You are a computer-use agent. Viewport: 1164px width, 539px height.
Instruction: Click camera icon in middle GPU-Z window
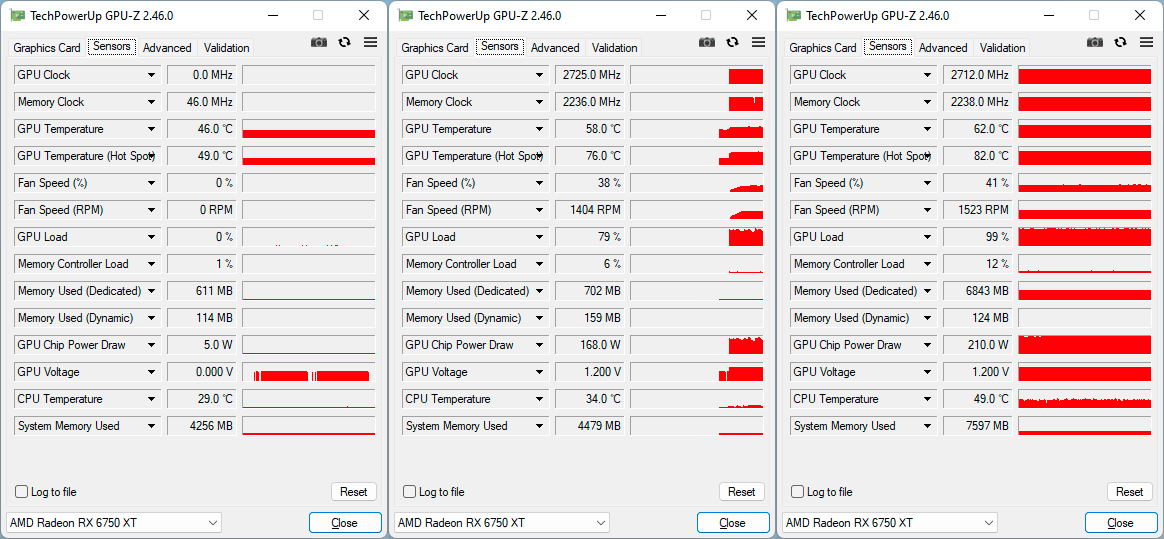pyautogui.click(x=706, y=42)
